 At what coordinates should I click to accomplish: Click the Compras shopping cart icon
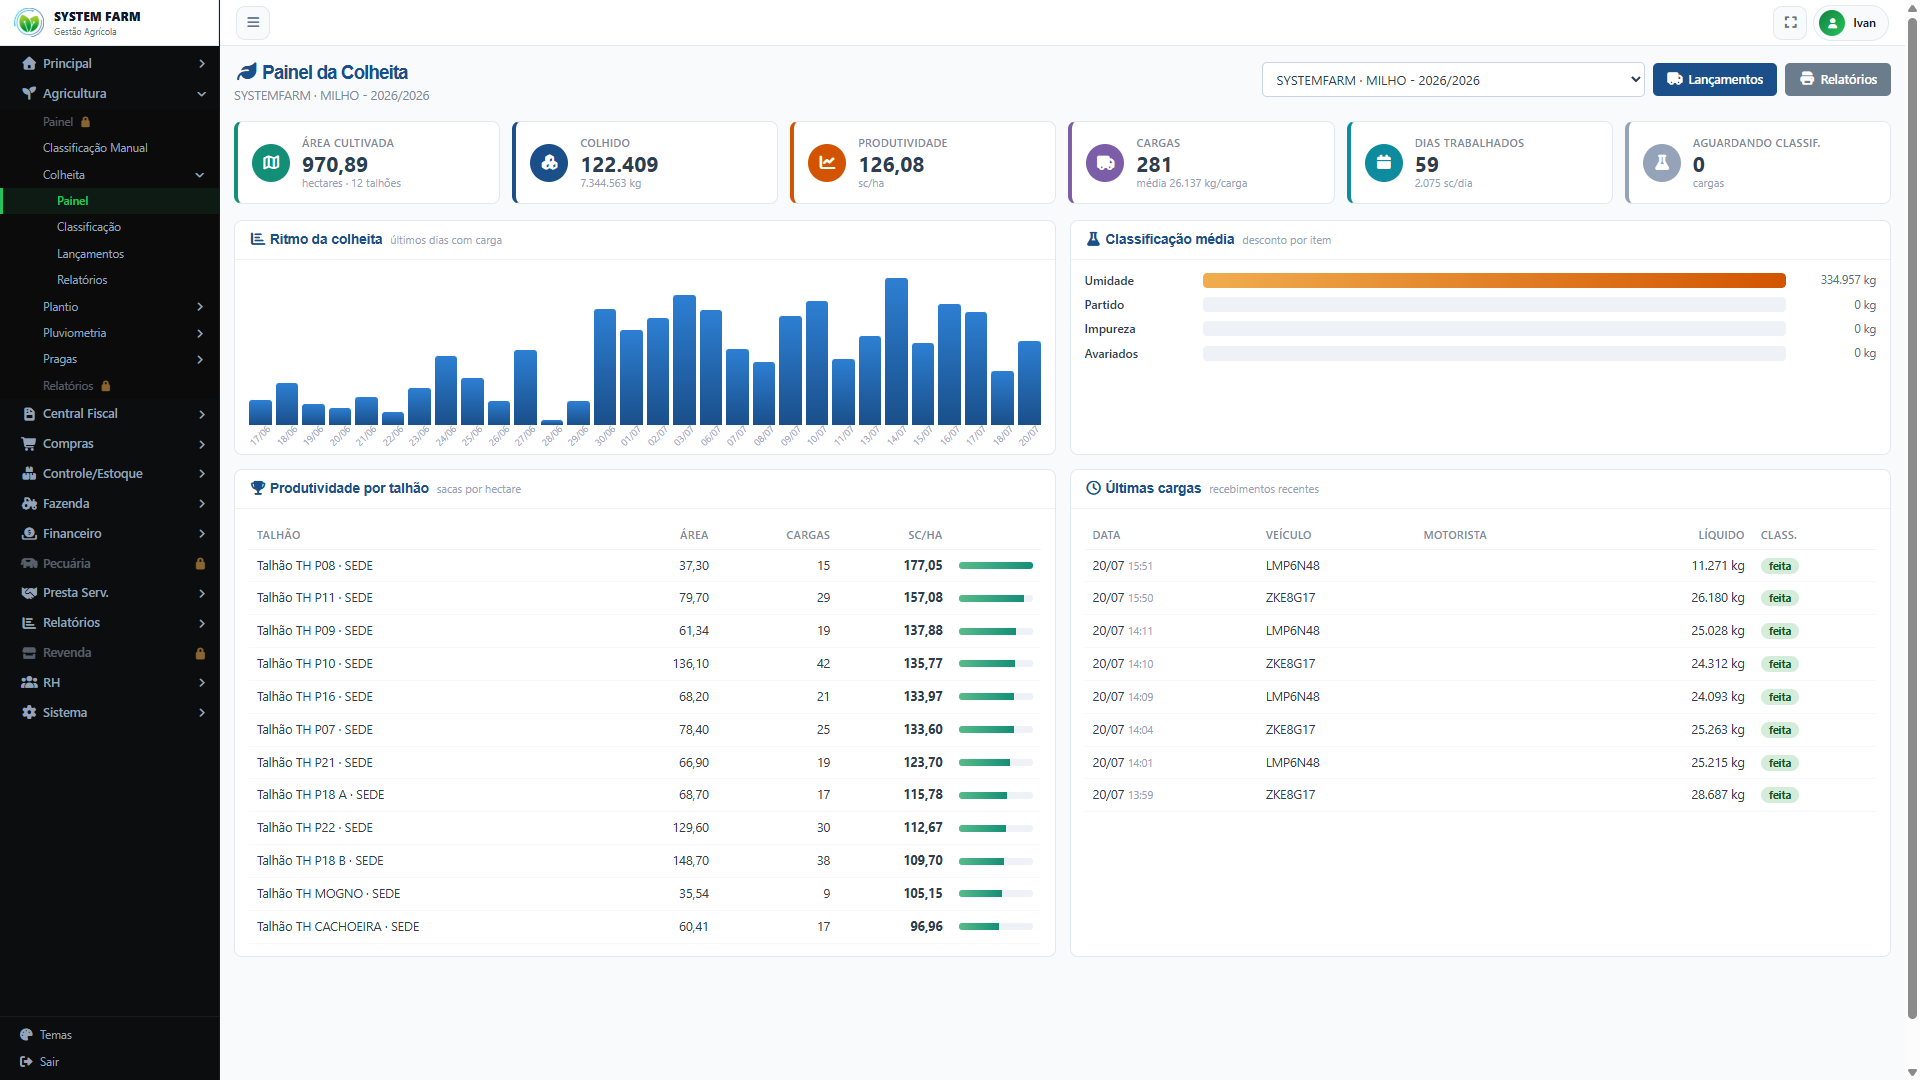(x=29, y=444)
